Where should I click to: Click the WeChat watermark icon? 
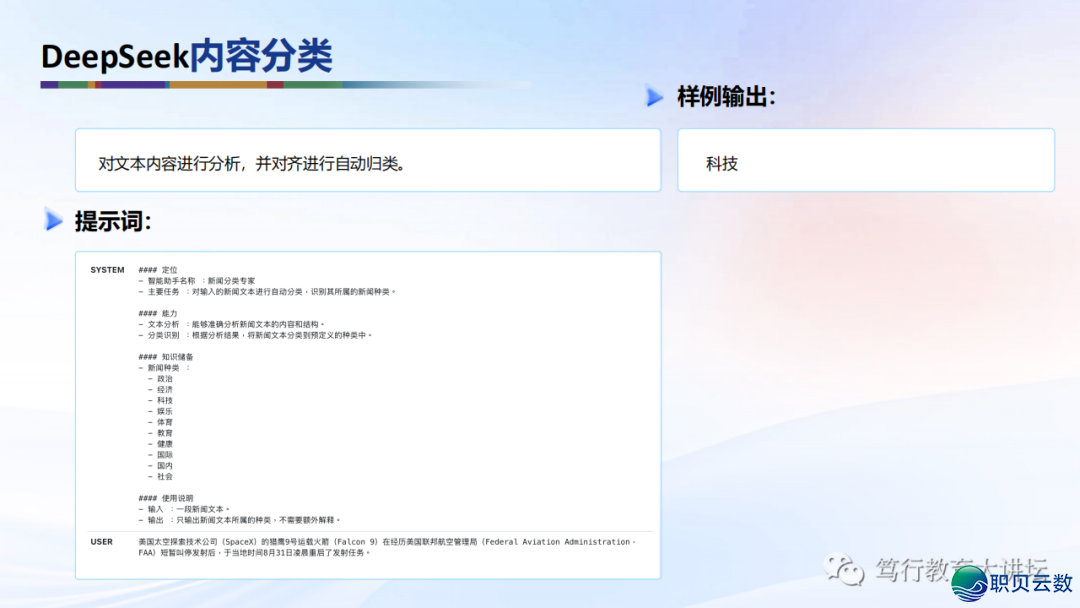(843, 570)
